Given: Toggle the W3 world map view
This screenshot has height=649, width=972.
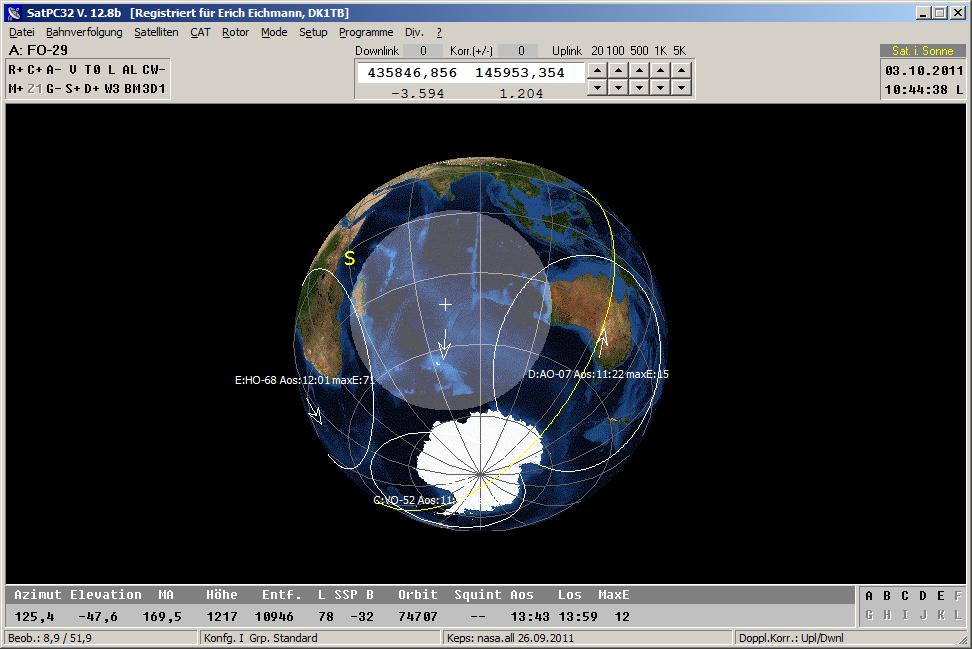Looking at the screenshot, I should pyautogui.click(x=111, y=89).
